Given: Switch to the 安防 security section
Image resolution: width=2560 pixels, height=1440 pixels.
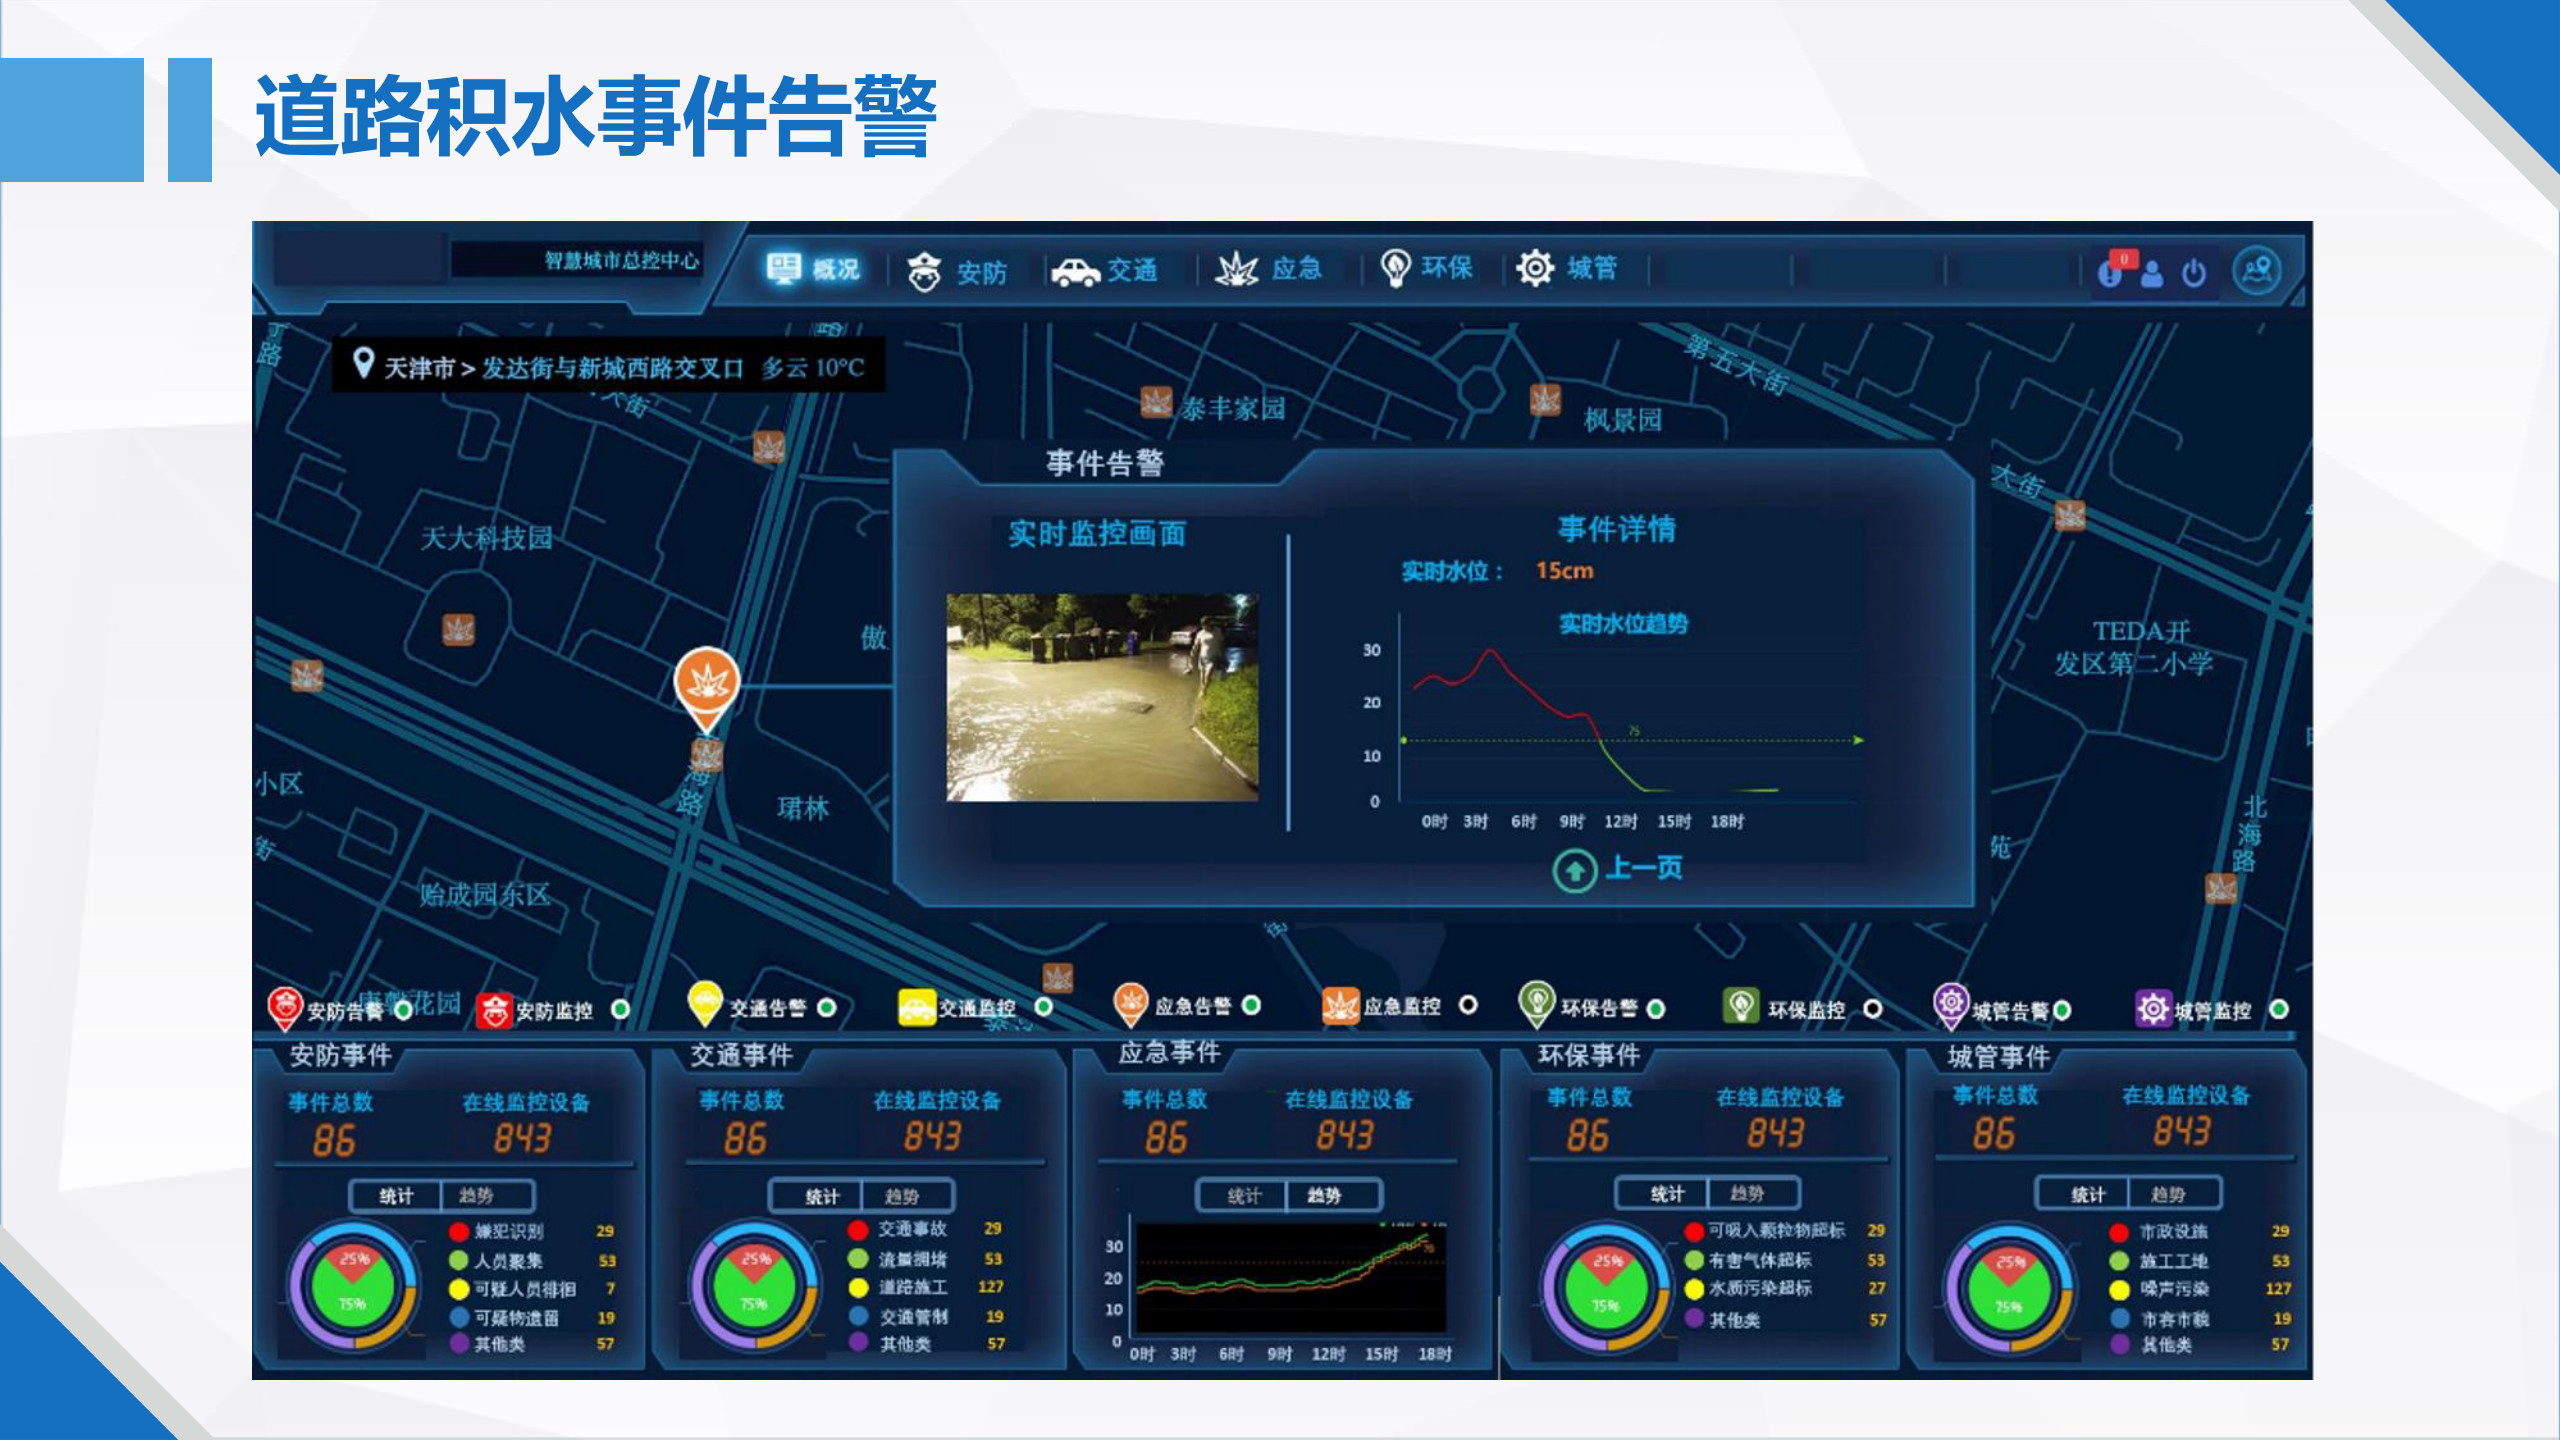Looking at the screenshot, I should pos(957,271).
